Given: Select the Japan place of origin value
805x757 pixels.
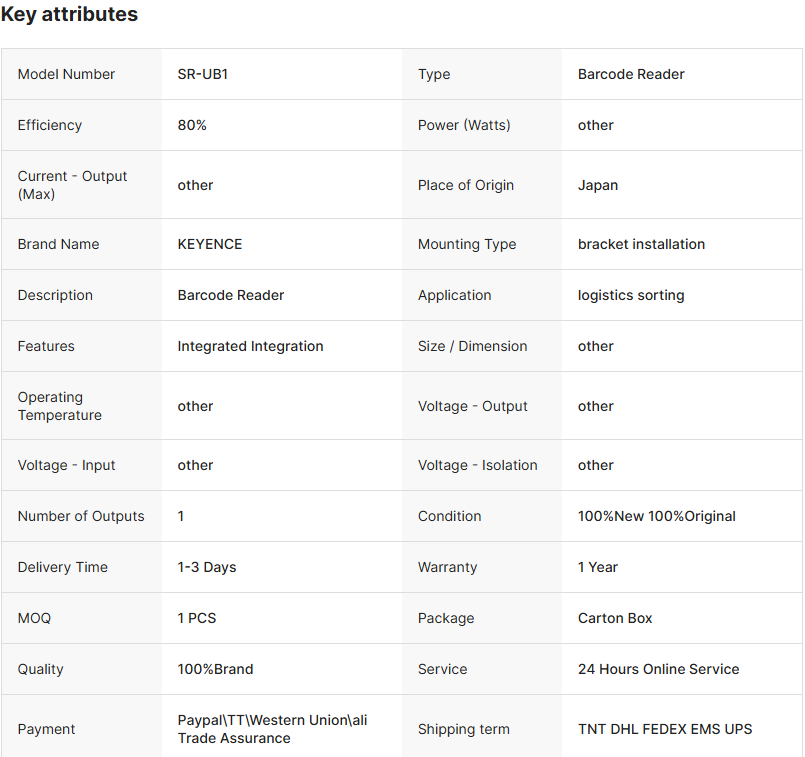Looking at the screenshot, I should point(598,185).
